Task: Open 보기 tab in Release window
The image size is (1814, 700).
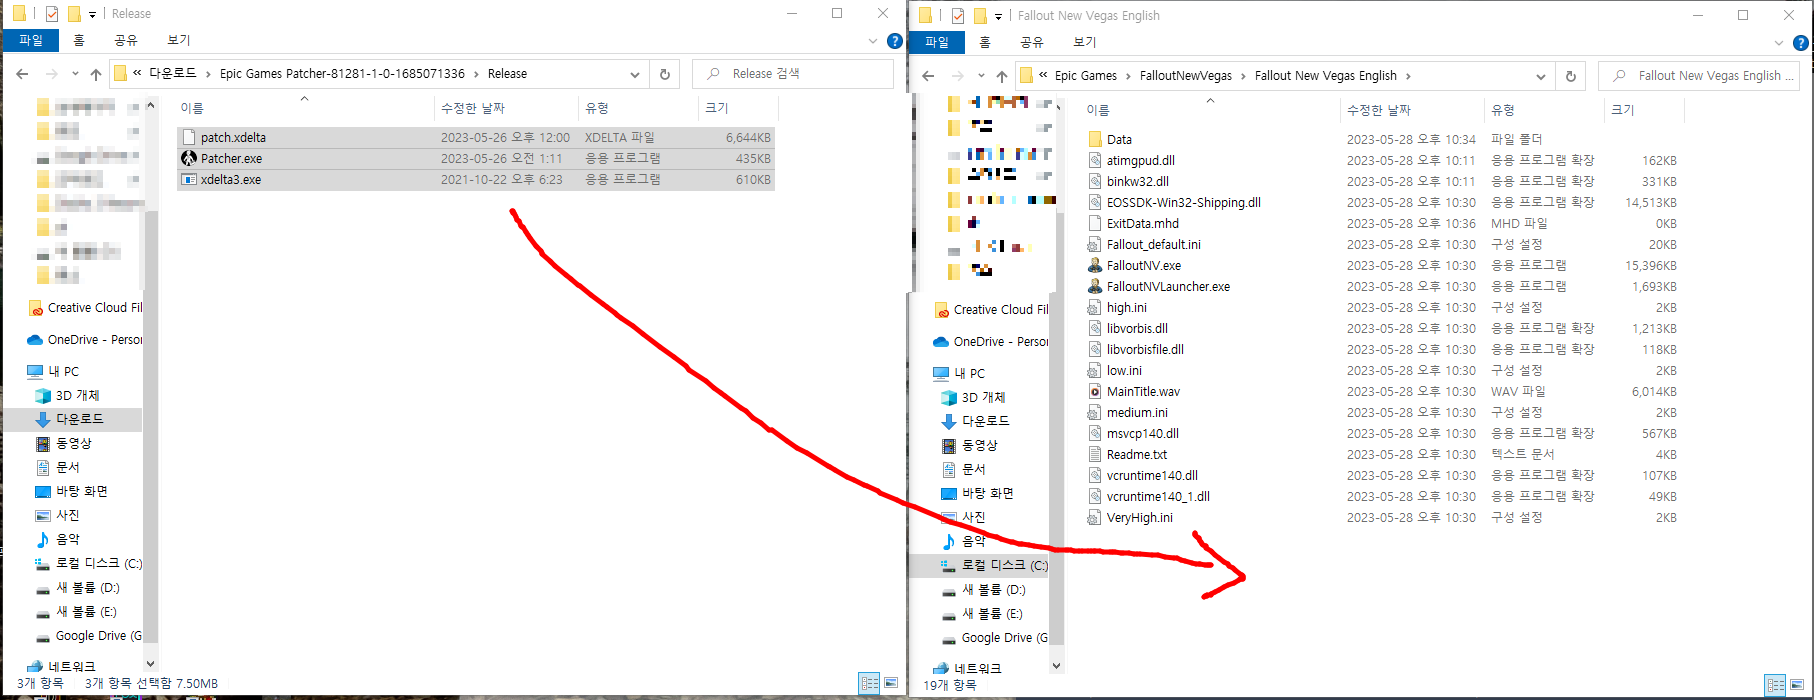Action: tap(179, 41)
